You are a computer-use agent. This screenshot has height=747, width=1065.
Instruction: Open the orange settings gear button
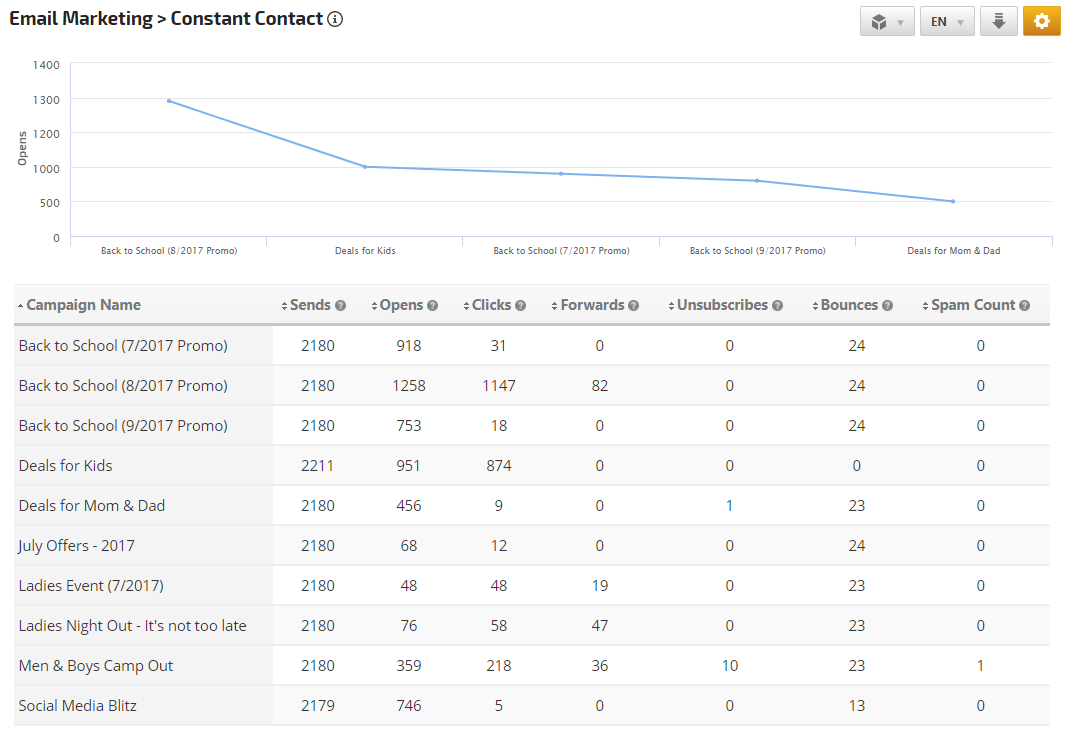click(x=1041, y=21)
